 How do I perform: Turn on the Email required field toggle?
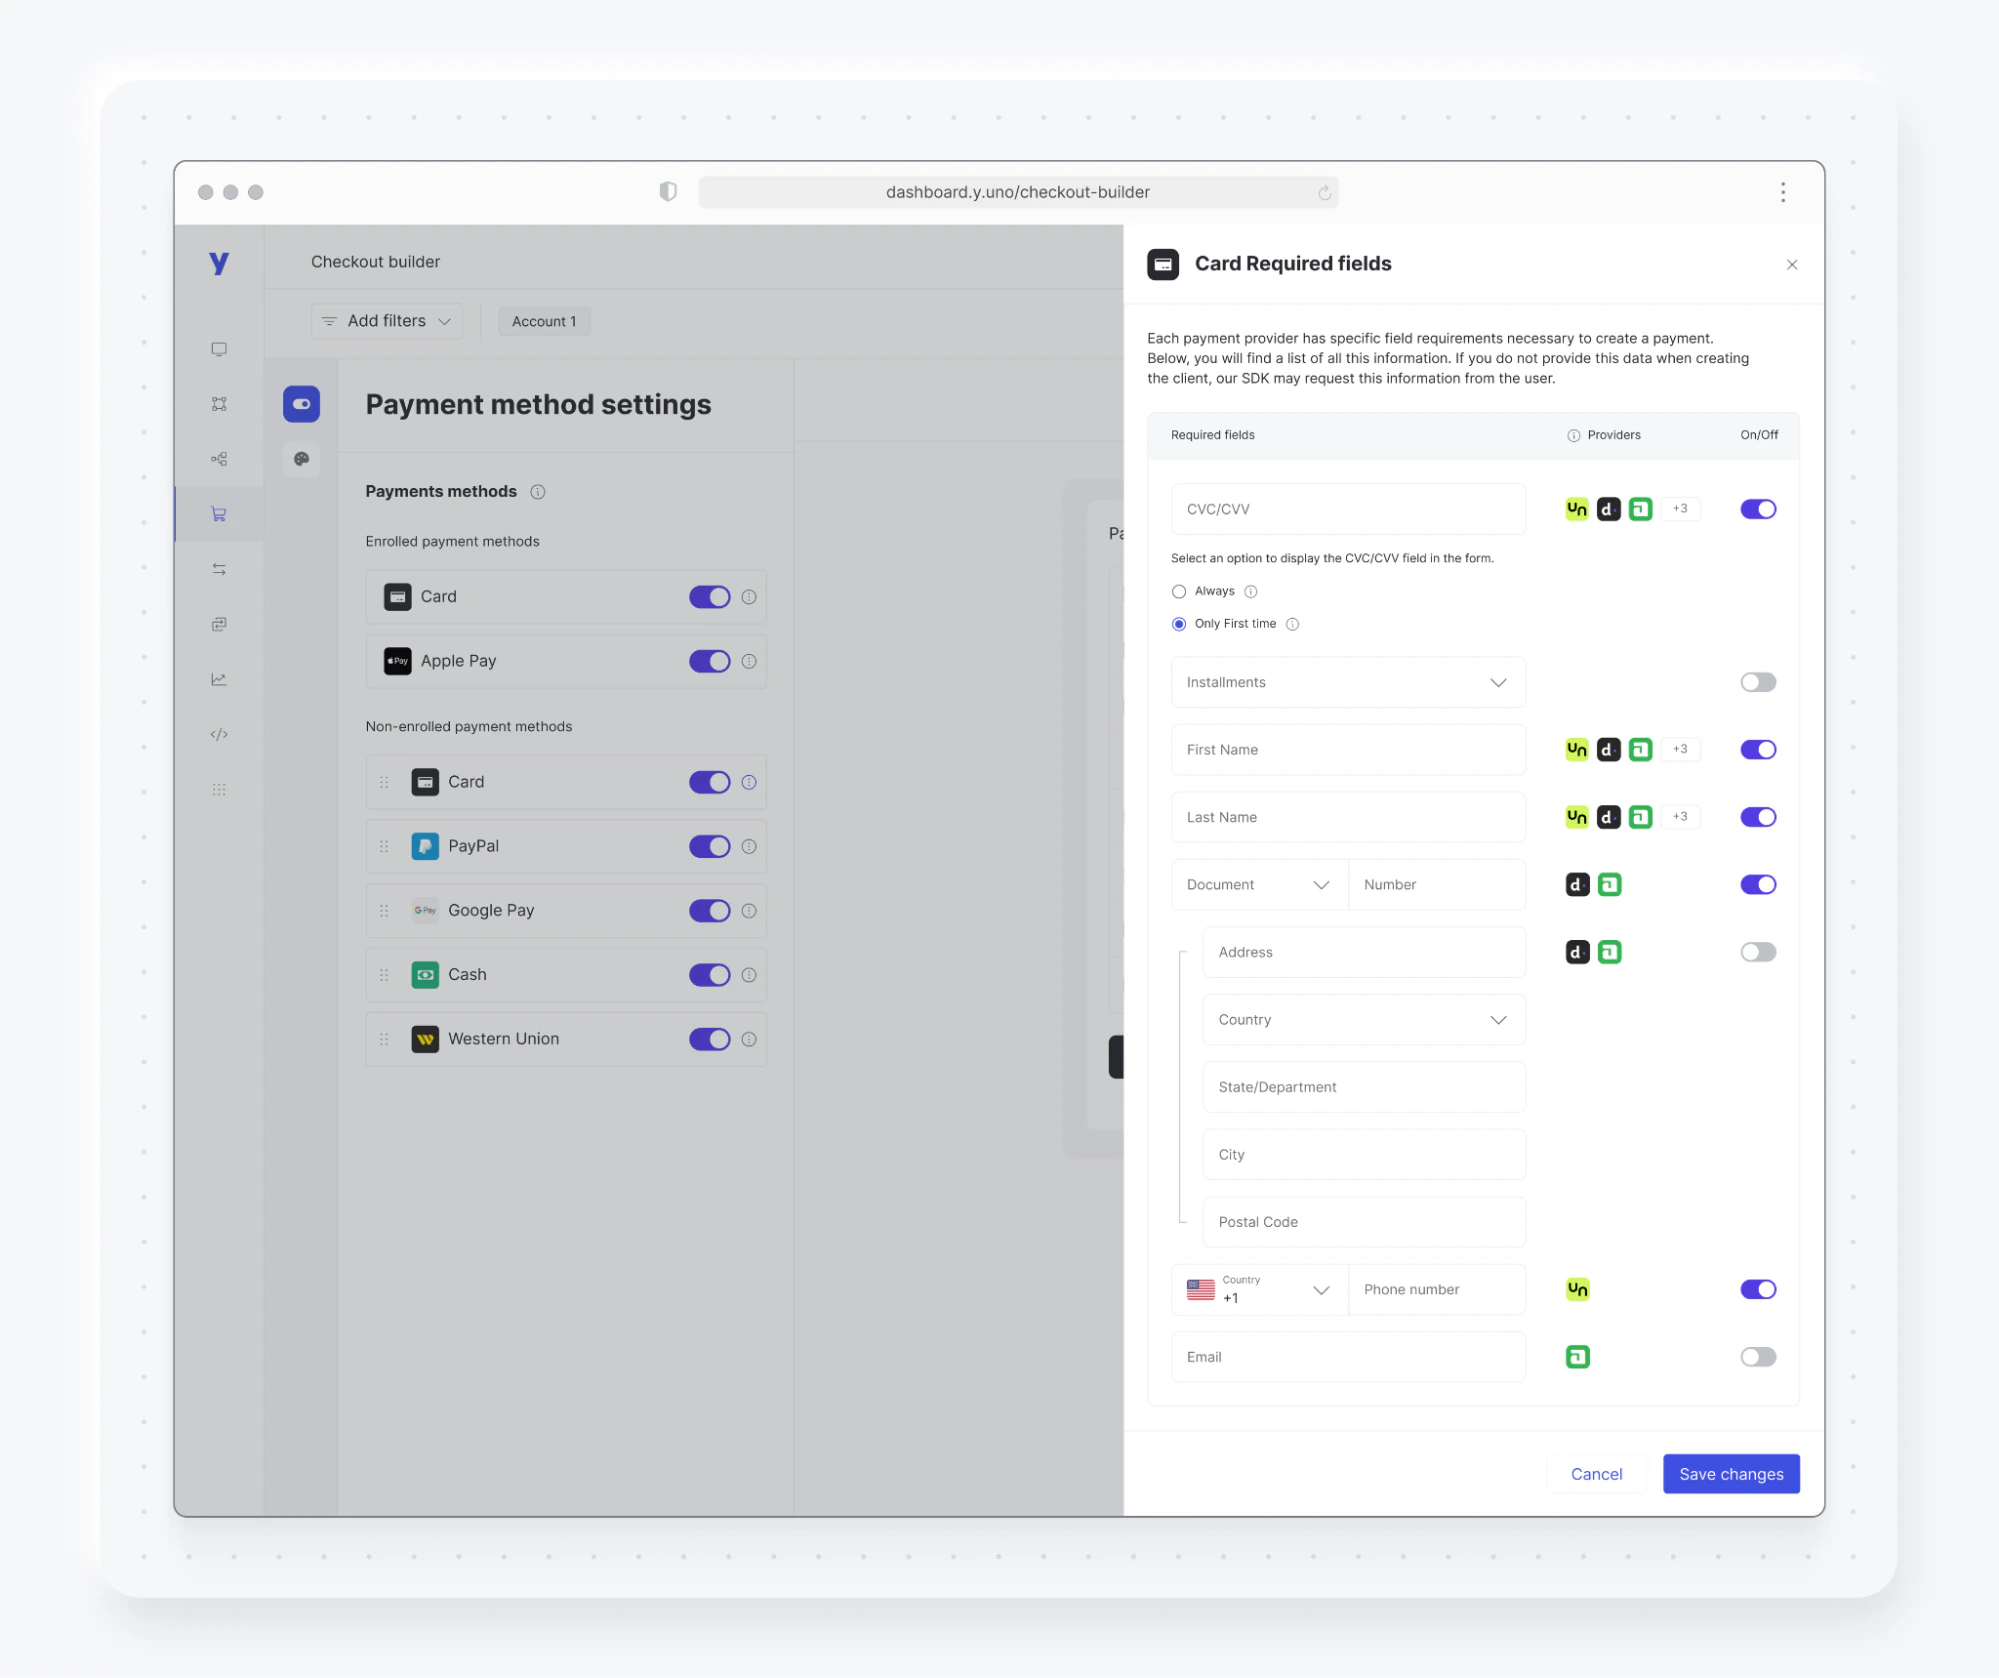[x=1757, y=1357]
